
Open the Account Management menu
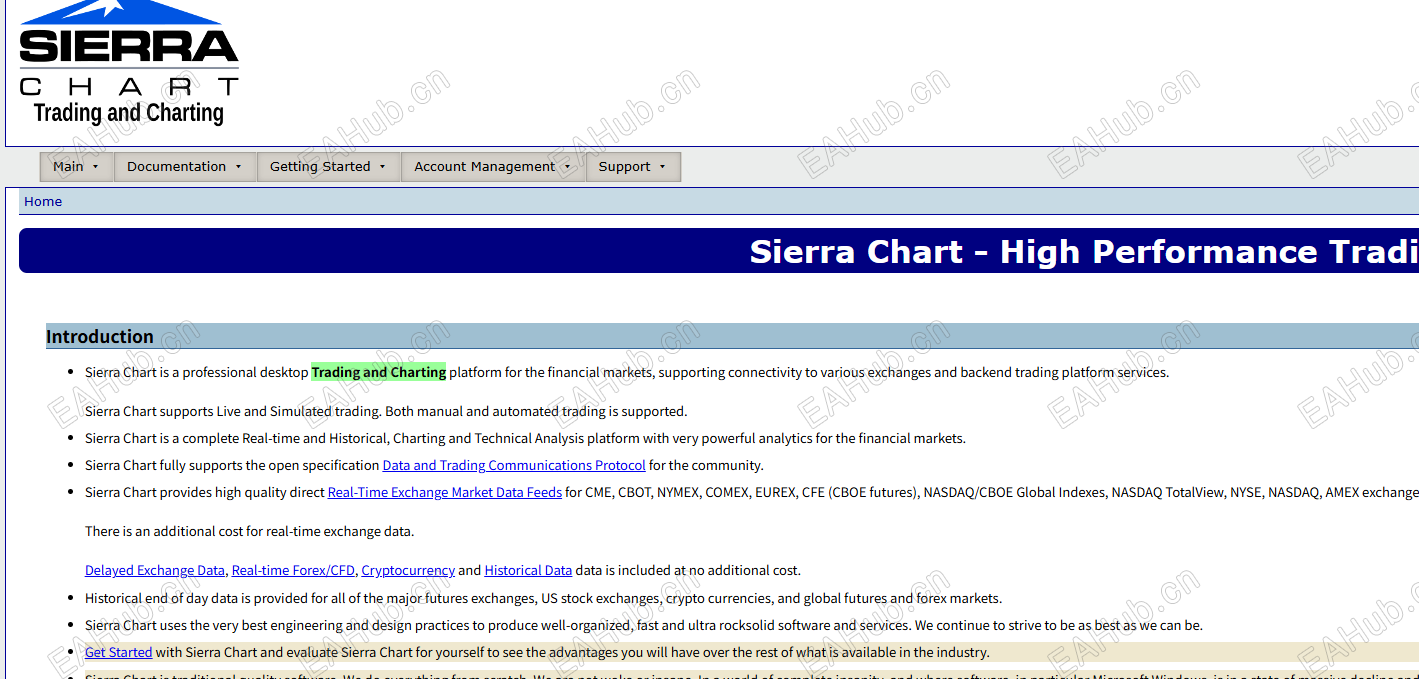pos(493,167)
